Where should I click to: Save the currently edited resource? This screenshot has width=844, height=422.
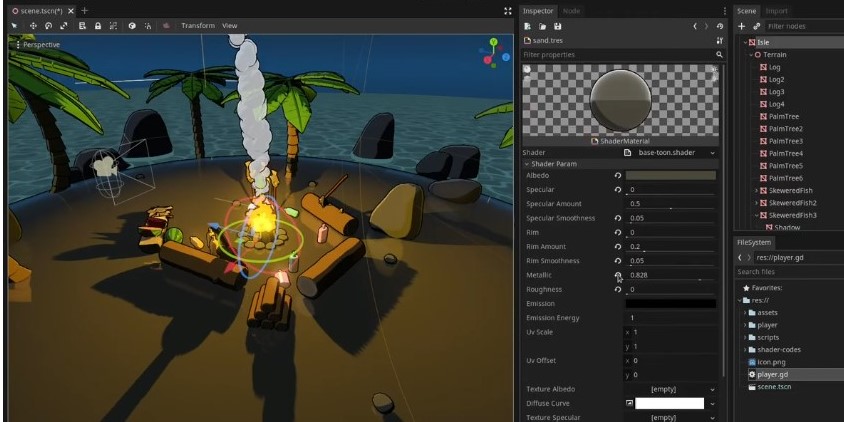(558, 26)
